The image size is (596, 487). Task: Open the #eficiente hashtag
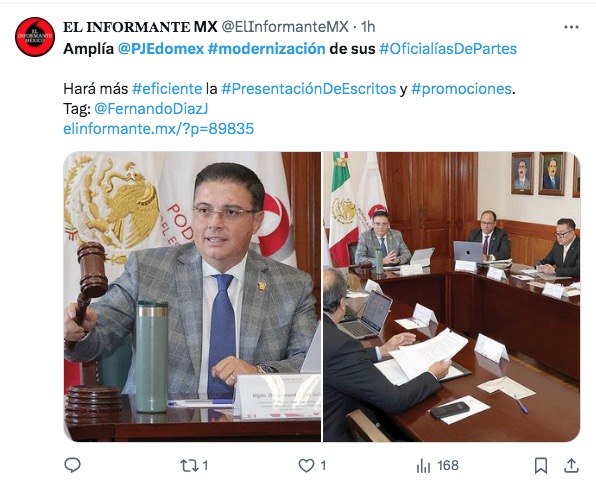[167, 89]
